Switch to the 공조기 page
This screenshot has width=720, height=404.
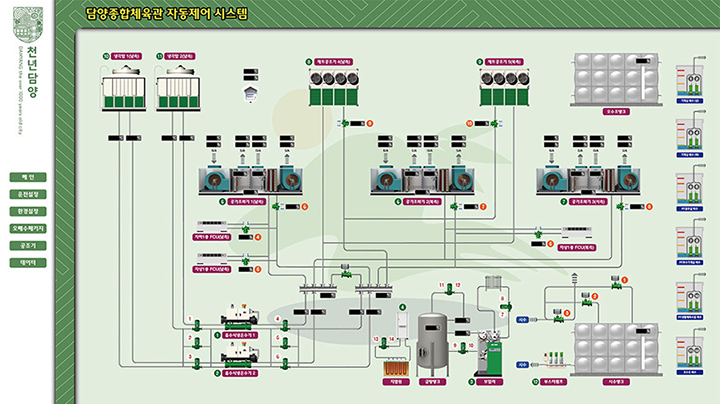[28, 245]
